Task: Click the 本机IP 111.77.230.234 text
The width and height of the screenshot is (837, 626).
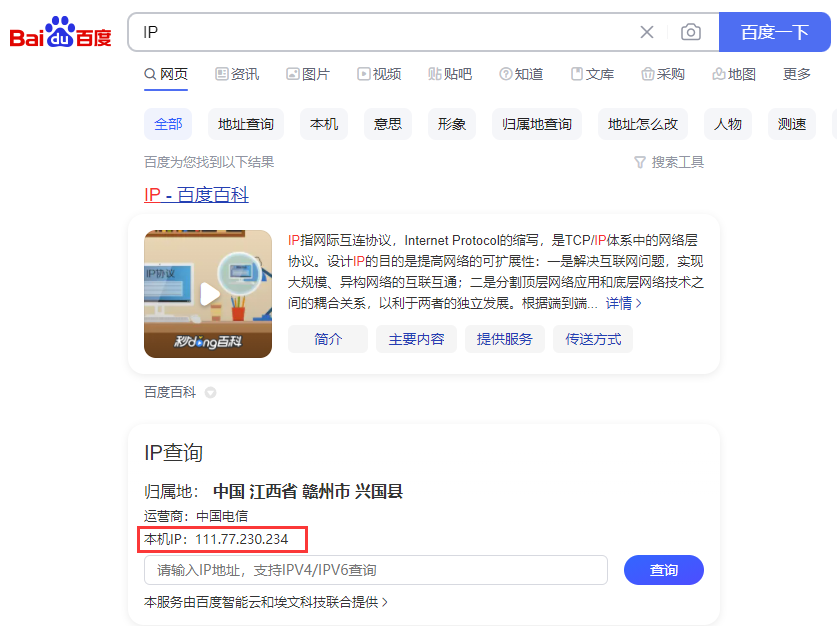Action: [216, 540]
